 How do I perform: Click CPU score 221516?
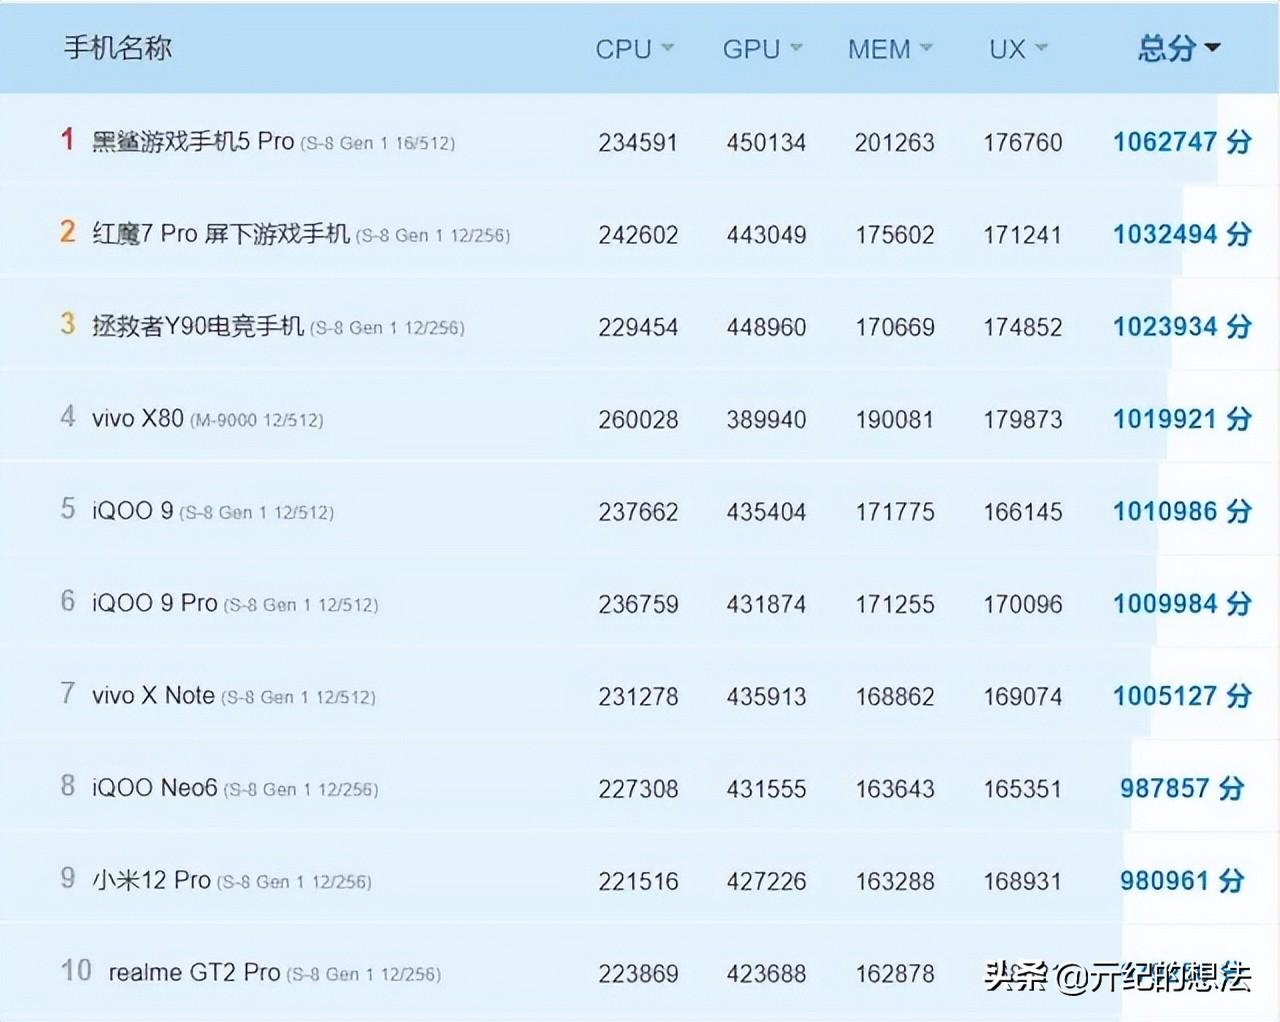pos(638,881)
